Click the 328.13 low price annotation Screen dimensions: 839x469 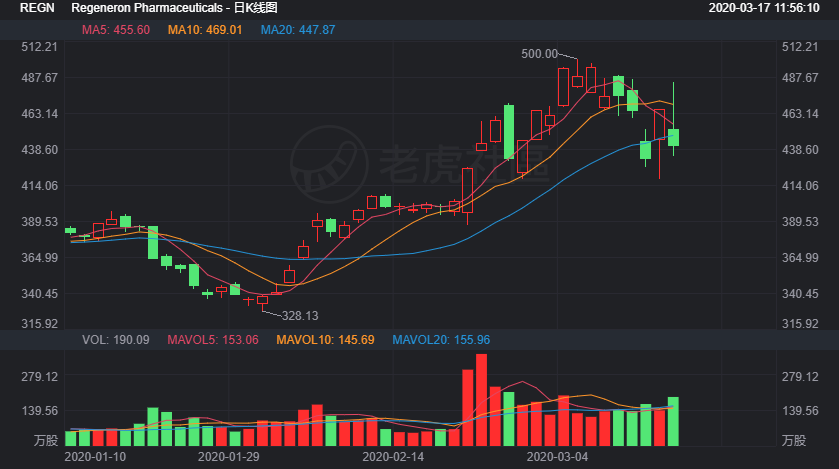point(300,316)
